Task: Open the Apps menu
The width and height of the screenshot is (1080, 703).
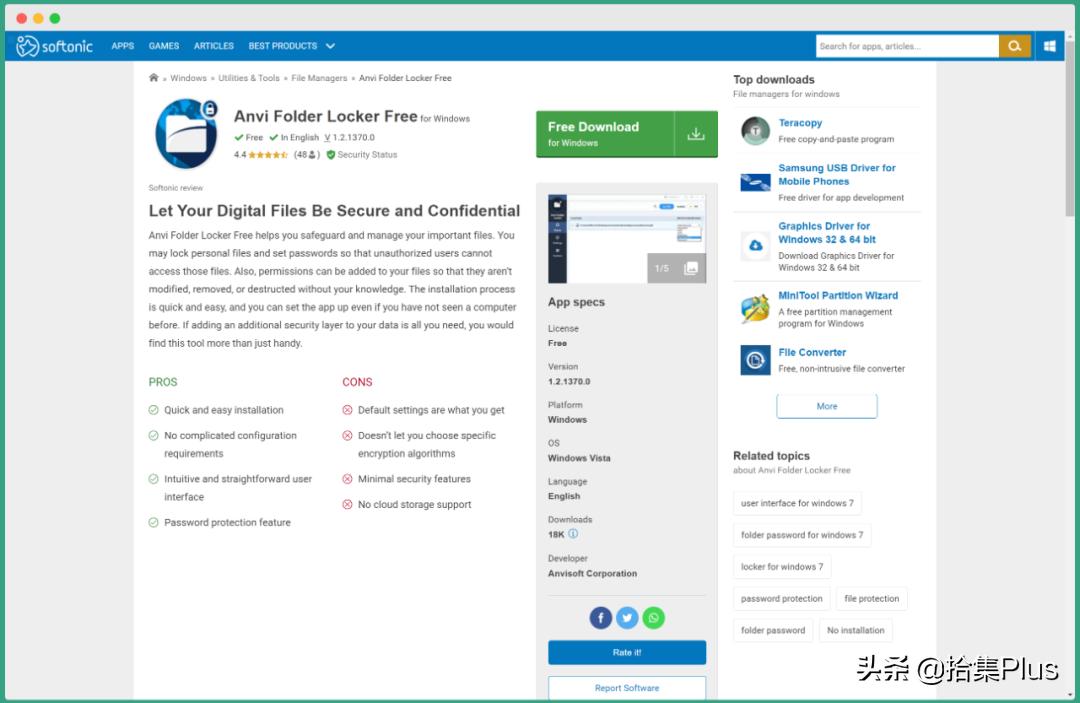Action: point(123,46)
